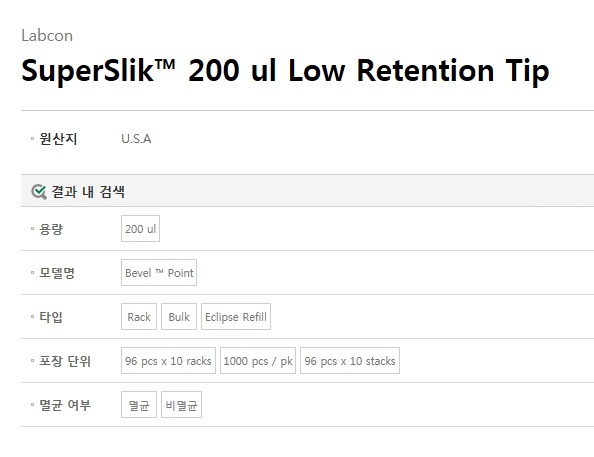Open the Labcon brand link

[47, 36]
